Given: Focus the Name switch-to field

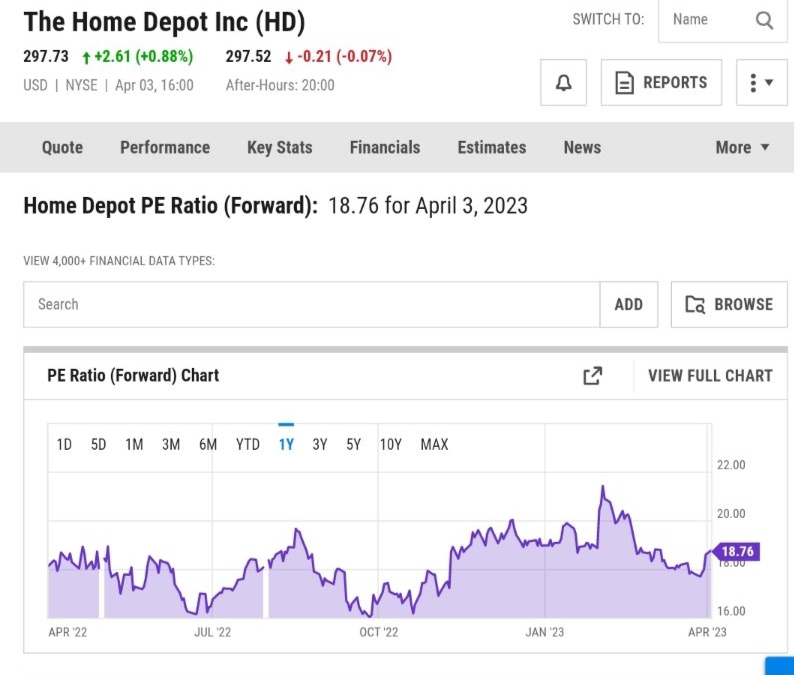Looking at the screenshot, I should tap(723, 20).
